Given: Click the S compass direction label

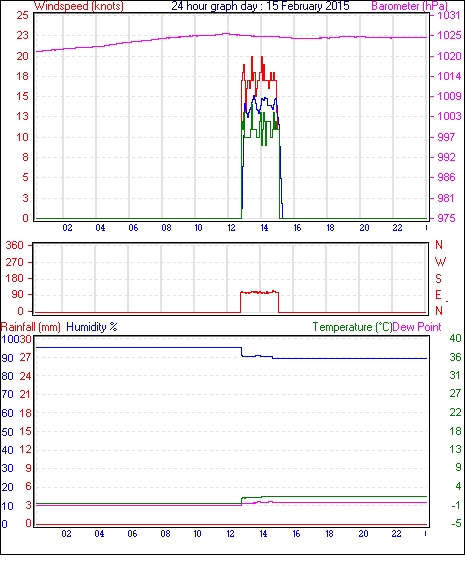Looking at the screenshot, I should 438,278.
